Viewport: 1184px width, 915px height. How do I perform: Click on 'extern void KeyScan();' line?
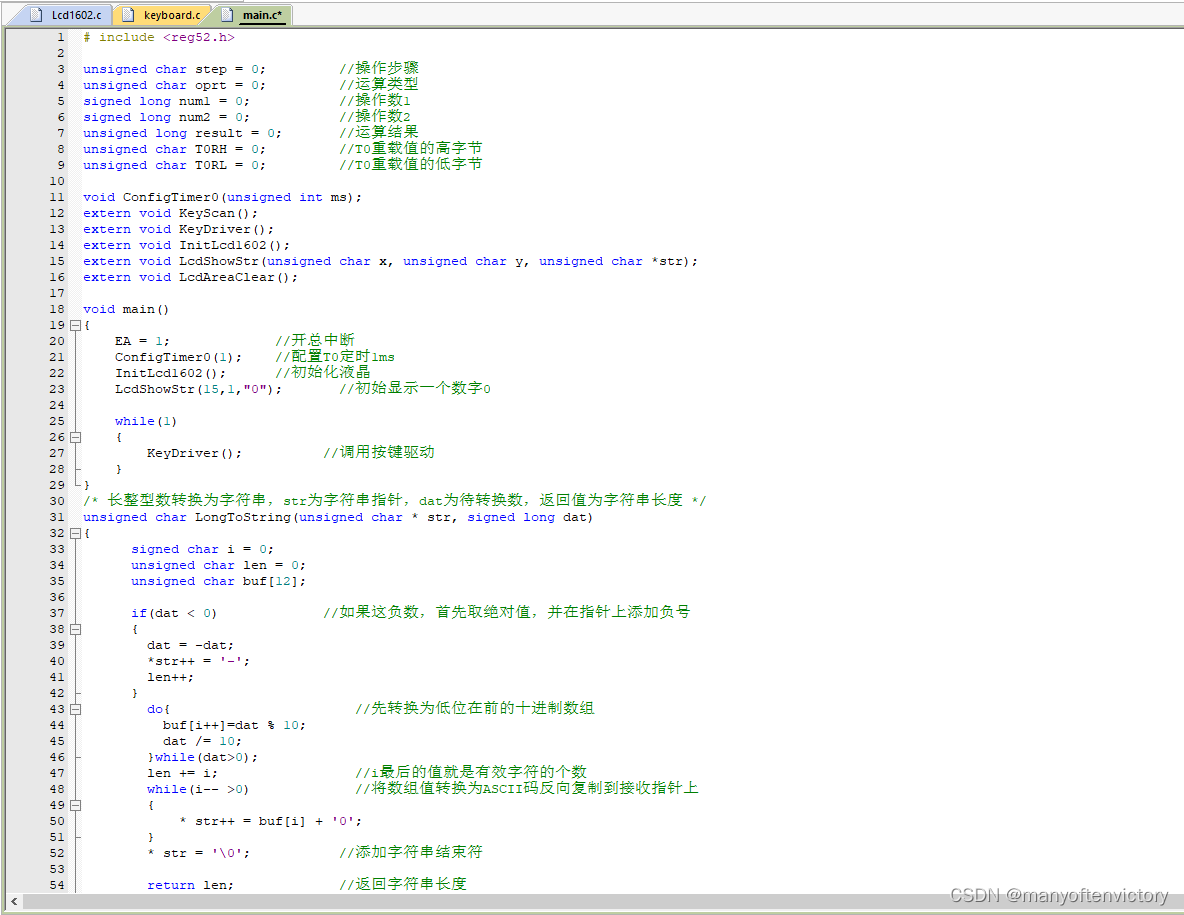click(x=171, y=213)
